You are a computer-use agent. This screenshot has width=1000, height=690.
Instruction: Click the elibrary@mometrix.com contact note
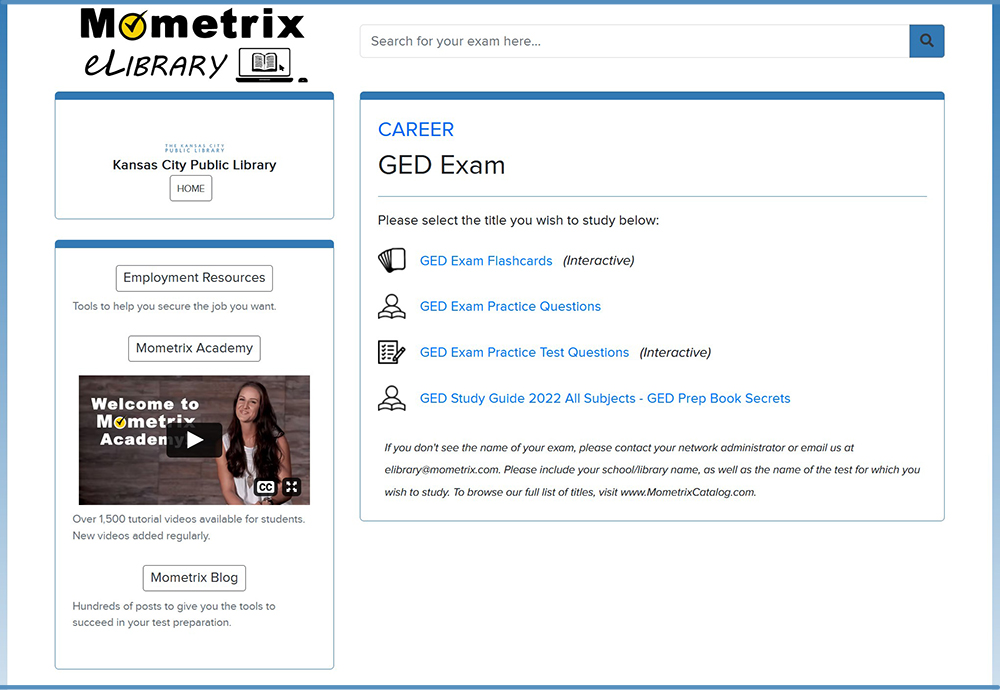(x=652, y=470)
